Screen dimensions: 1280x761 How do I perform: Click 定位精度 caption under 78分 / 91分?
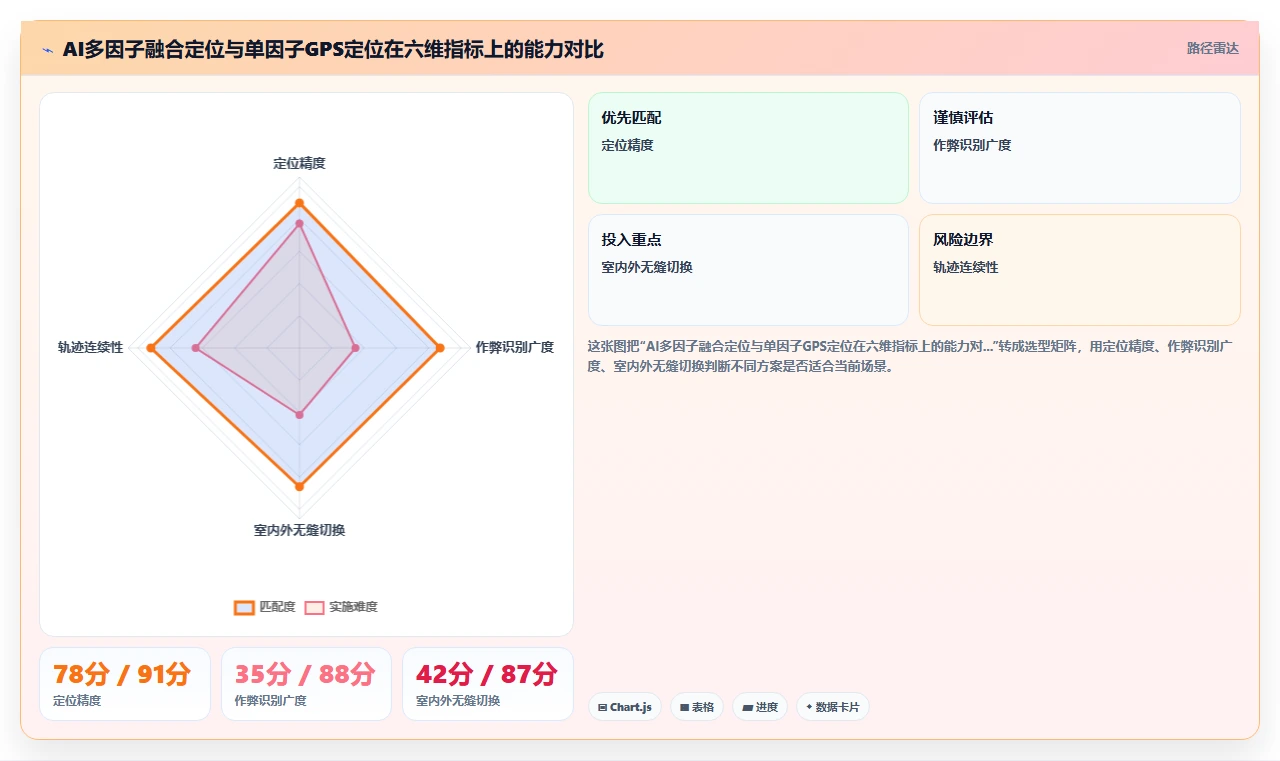(x=77, y=701)
